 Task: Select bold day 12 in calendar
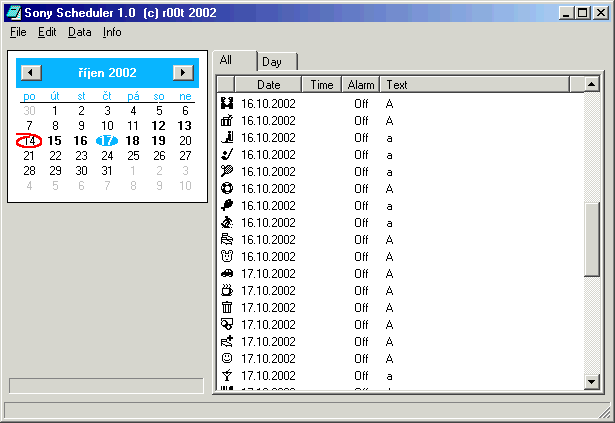[158, 126]
